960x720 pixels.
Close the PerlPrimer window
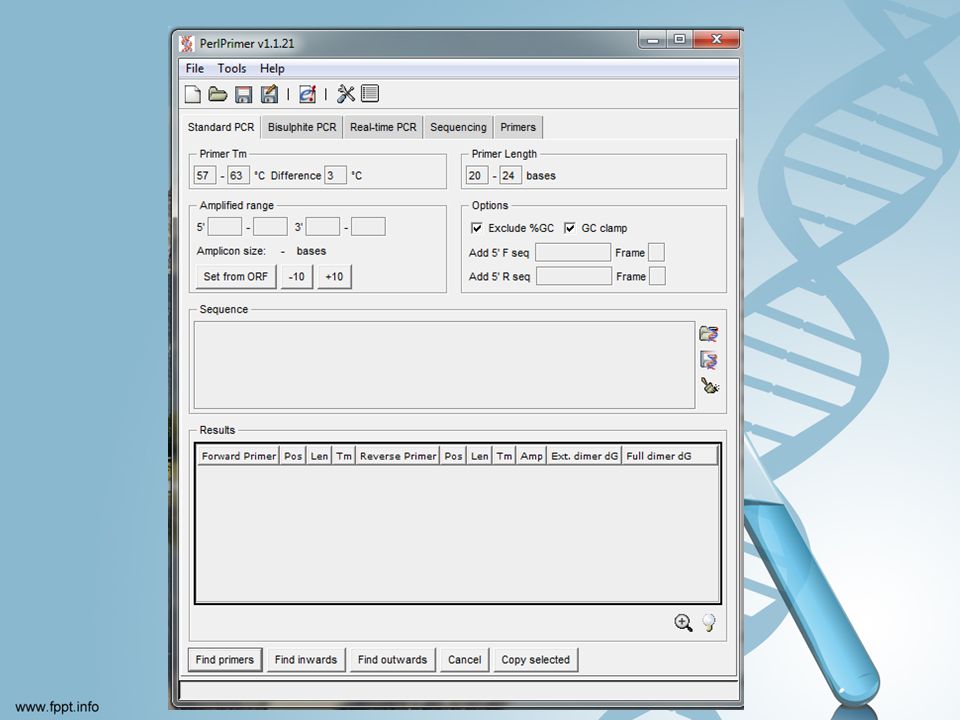coord(716,39)
